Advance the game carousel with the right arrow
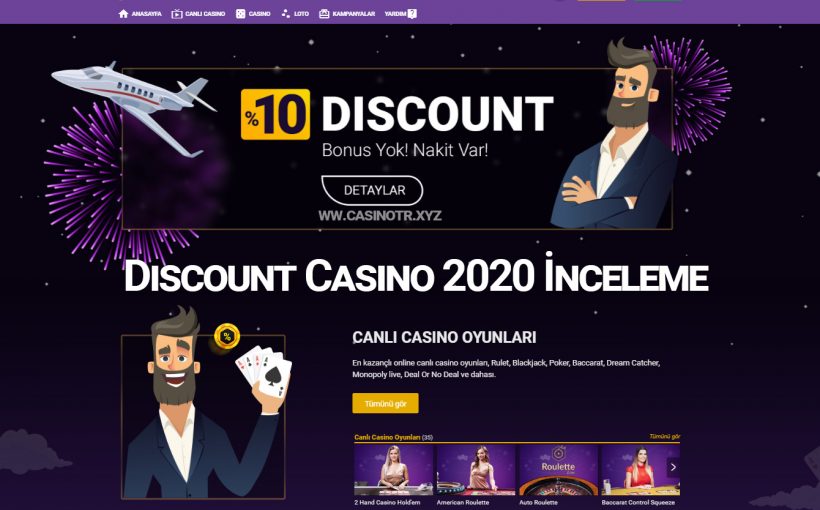The image size is (820, 510). coord(673,467)
